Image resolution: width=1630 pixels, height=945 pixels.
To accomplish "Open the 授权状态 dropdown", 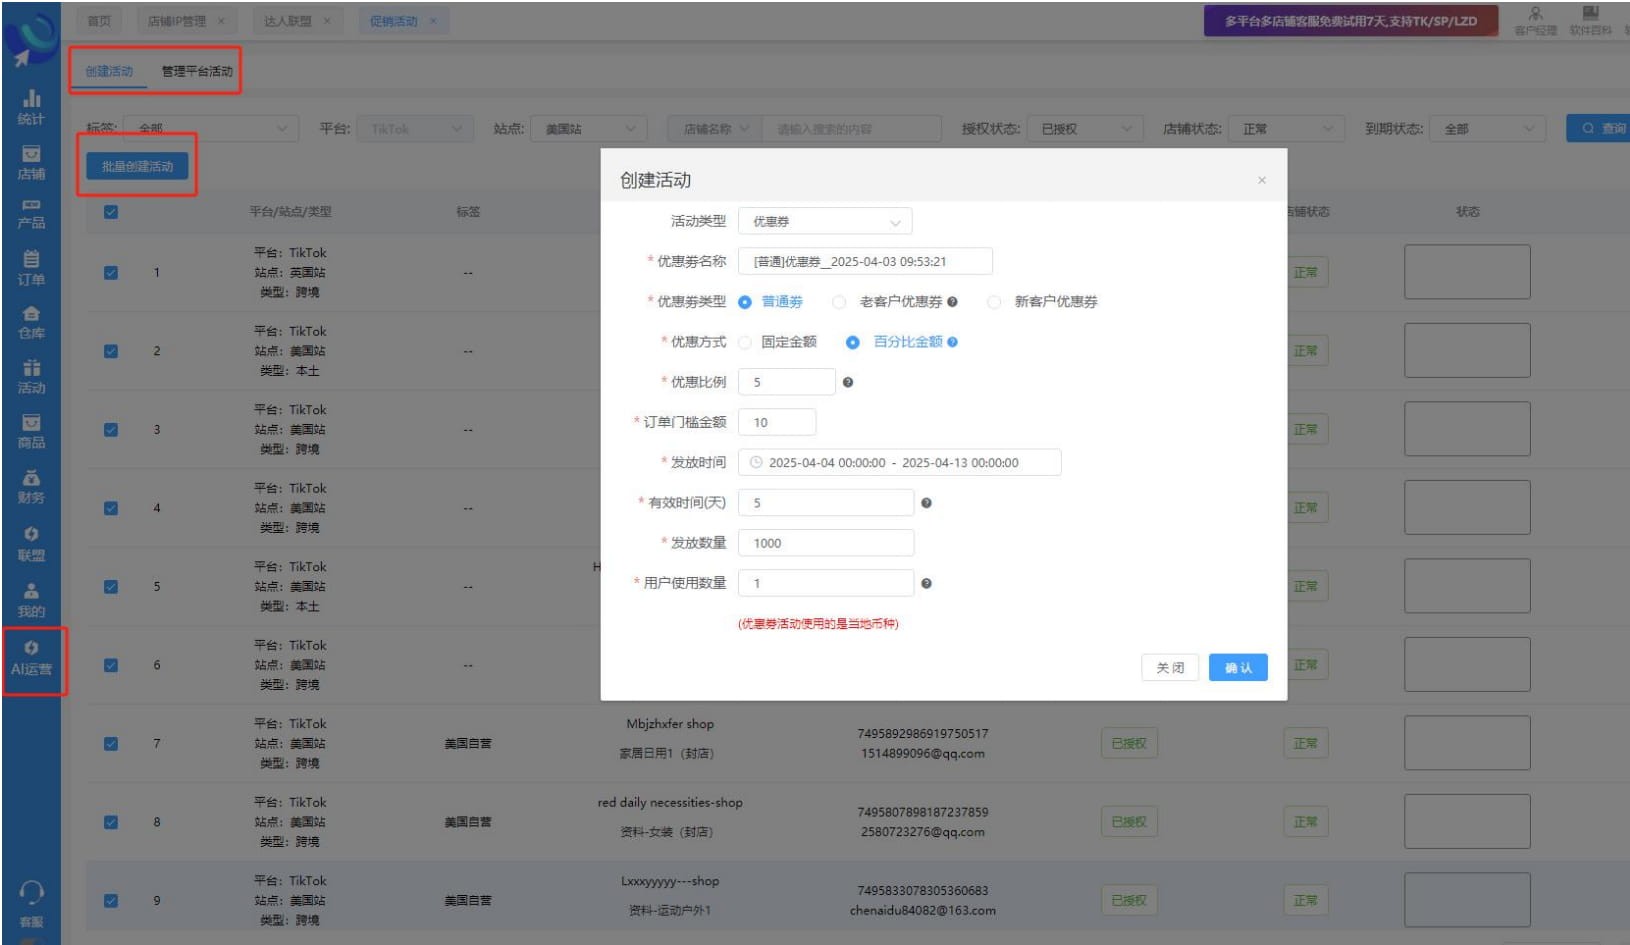I will point(1084,129).
